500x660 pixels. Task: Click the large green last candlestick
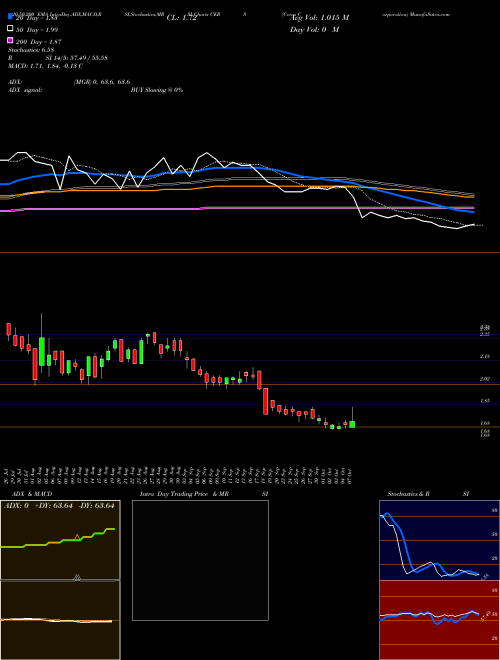[x=352, y=424]
